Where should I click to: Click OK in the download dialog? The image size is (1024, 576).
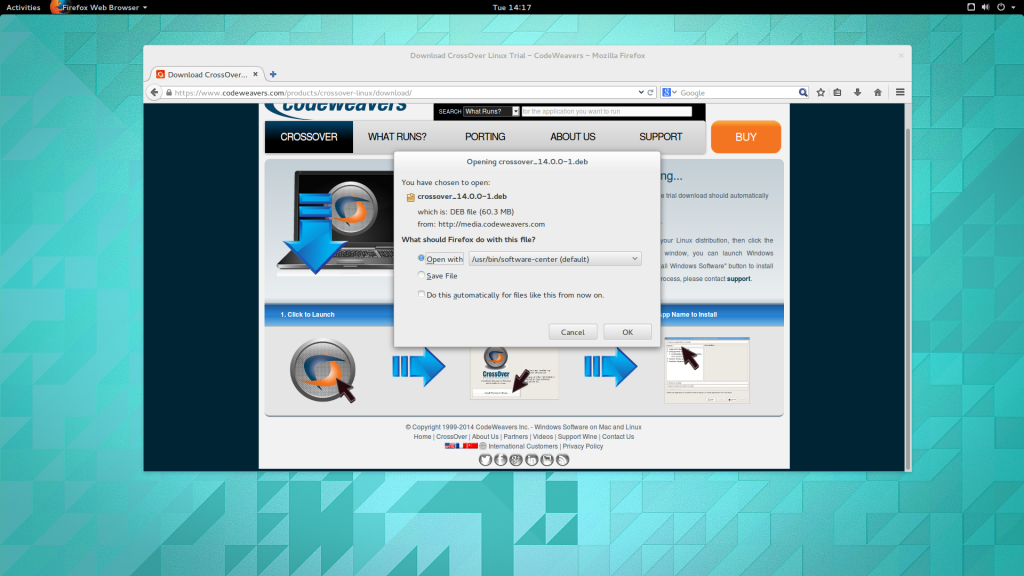coord(628,332)
